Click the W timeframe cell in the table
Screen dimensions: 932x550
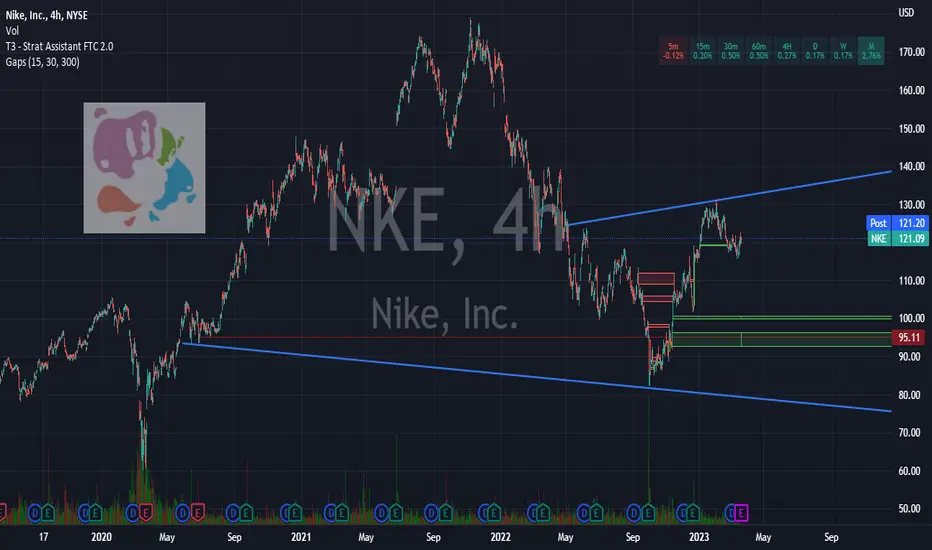843,51
